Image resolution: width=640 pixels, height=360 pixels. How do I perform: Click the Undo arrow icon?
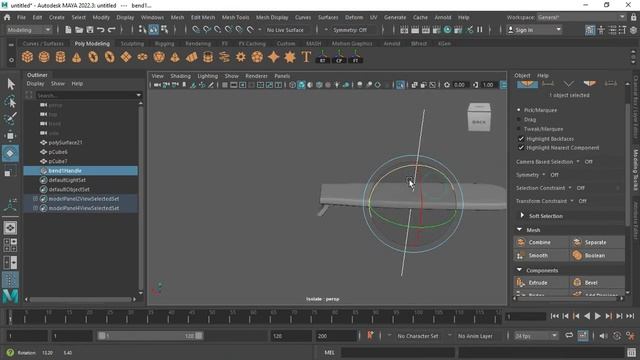coord(100,30)
